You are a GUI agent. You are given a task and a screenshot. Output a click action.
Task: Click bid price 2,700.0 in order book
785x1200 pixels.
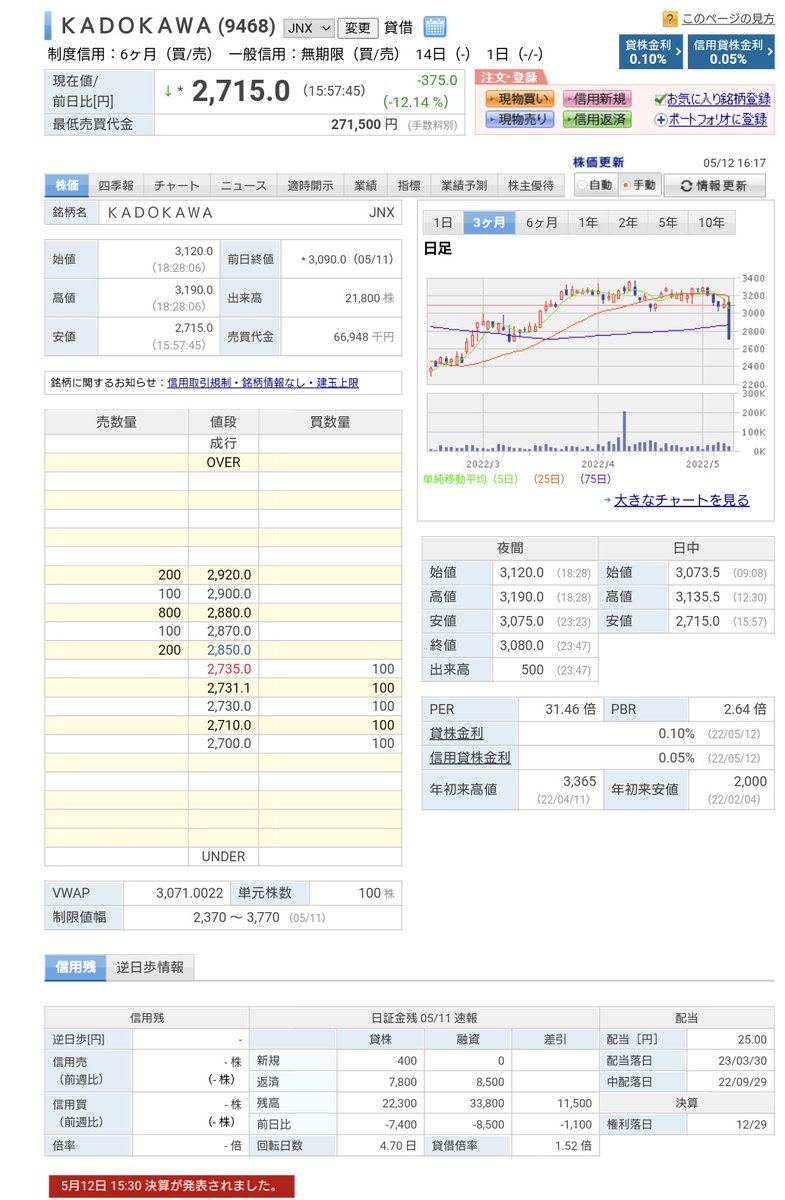coord(229,744)
